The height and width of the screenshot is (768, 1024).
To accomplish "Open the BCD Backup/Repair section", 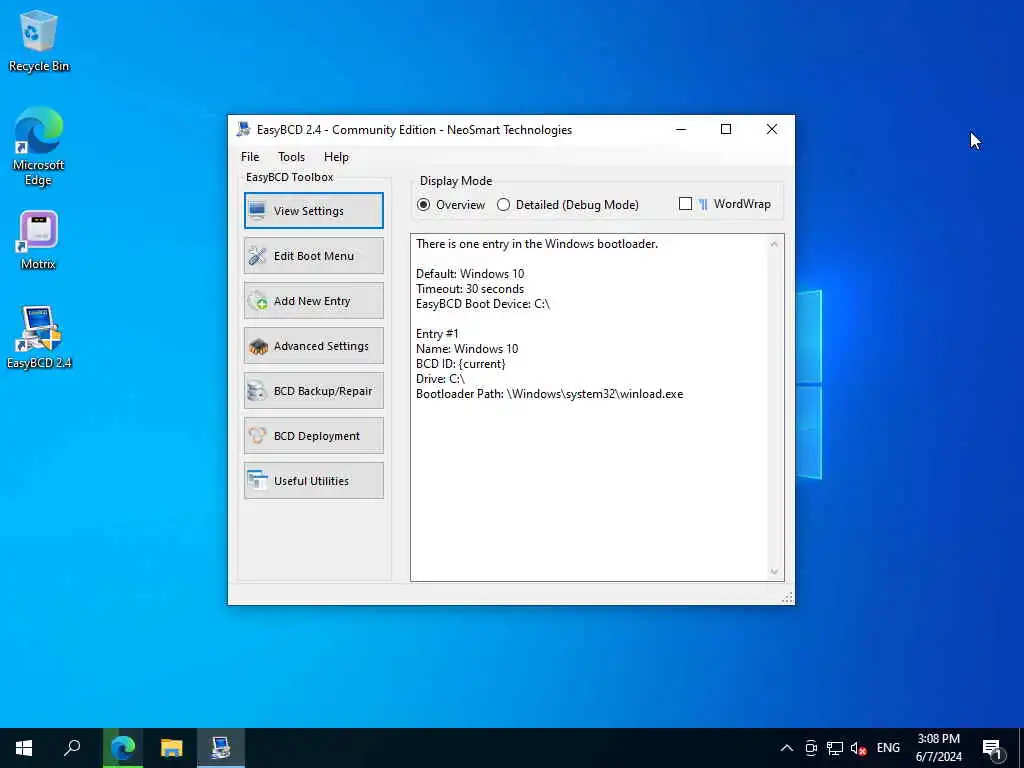I will click(x=313, y=391).
